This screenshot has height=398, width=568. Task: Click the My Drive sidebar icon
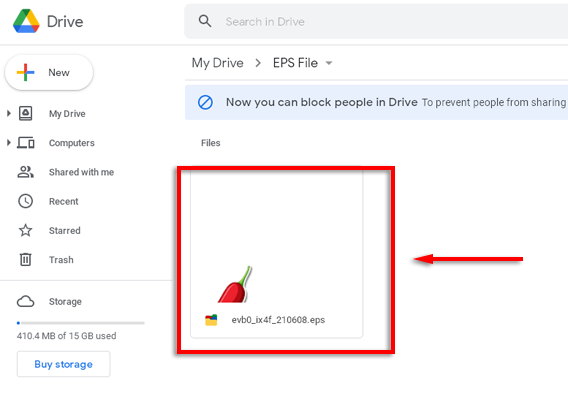point(25,113)
